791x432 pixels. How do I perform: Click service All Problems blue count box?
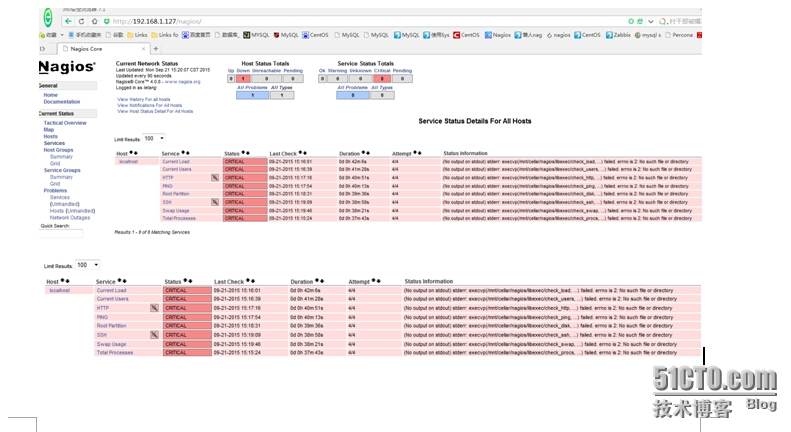[x=353, y=95]
